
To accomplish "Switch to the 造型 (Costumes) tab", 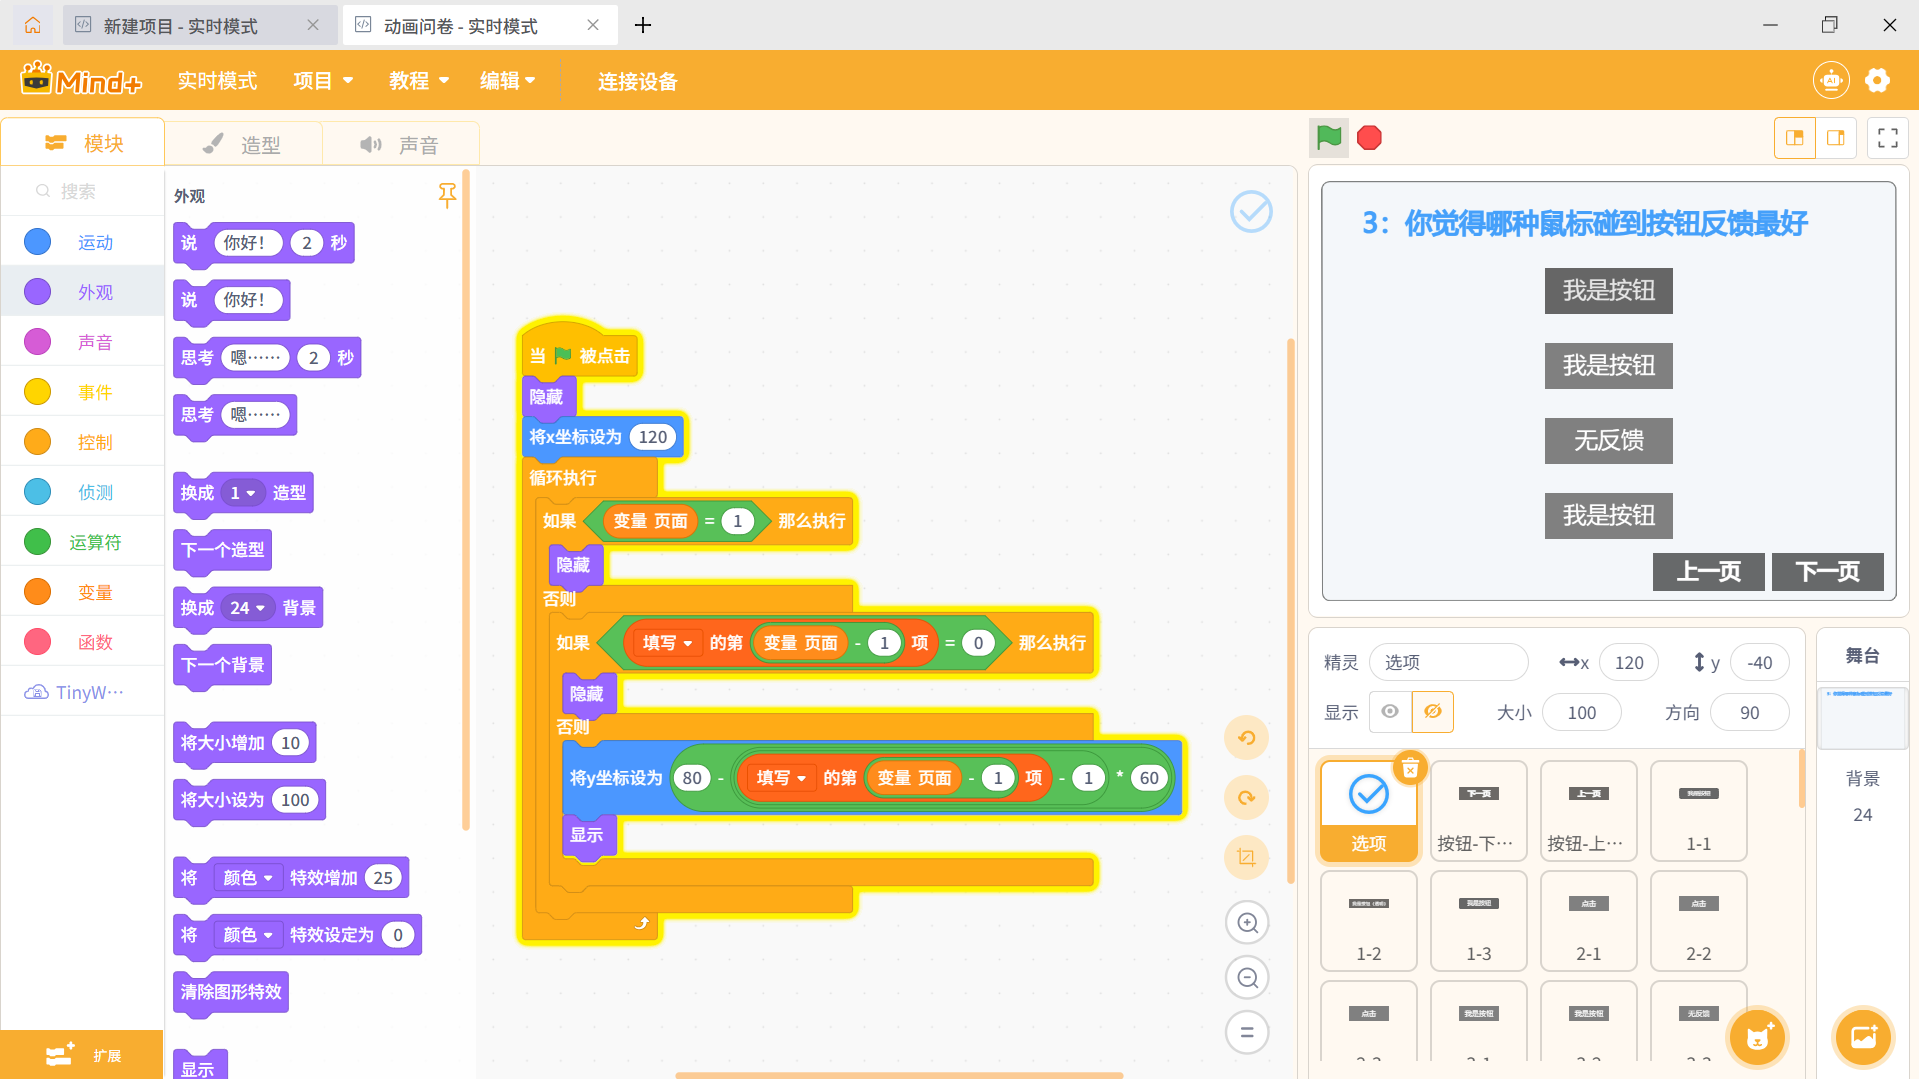I will tap(243, 143).
